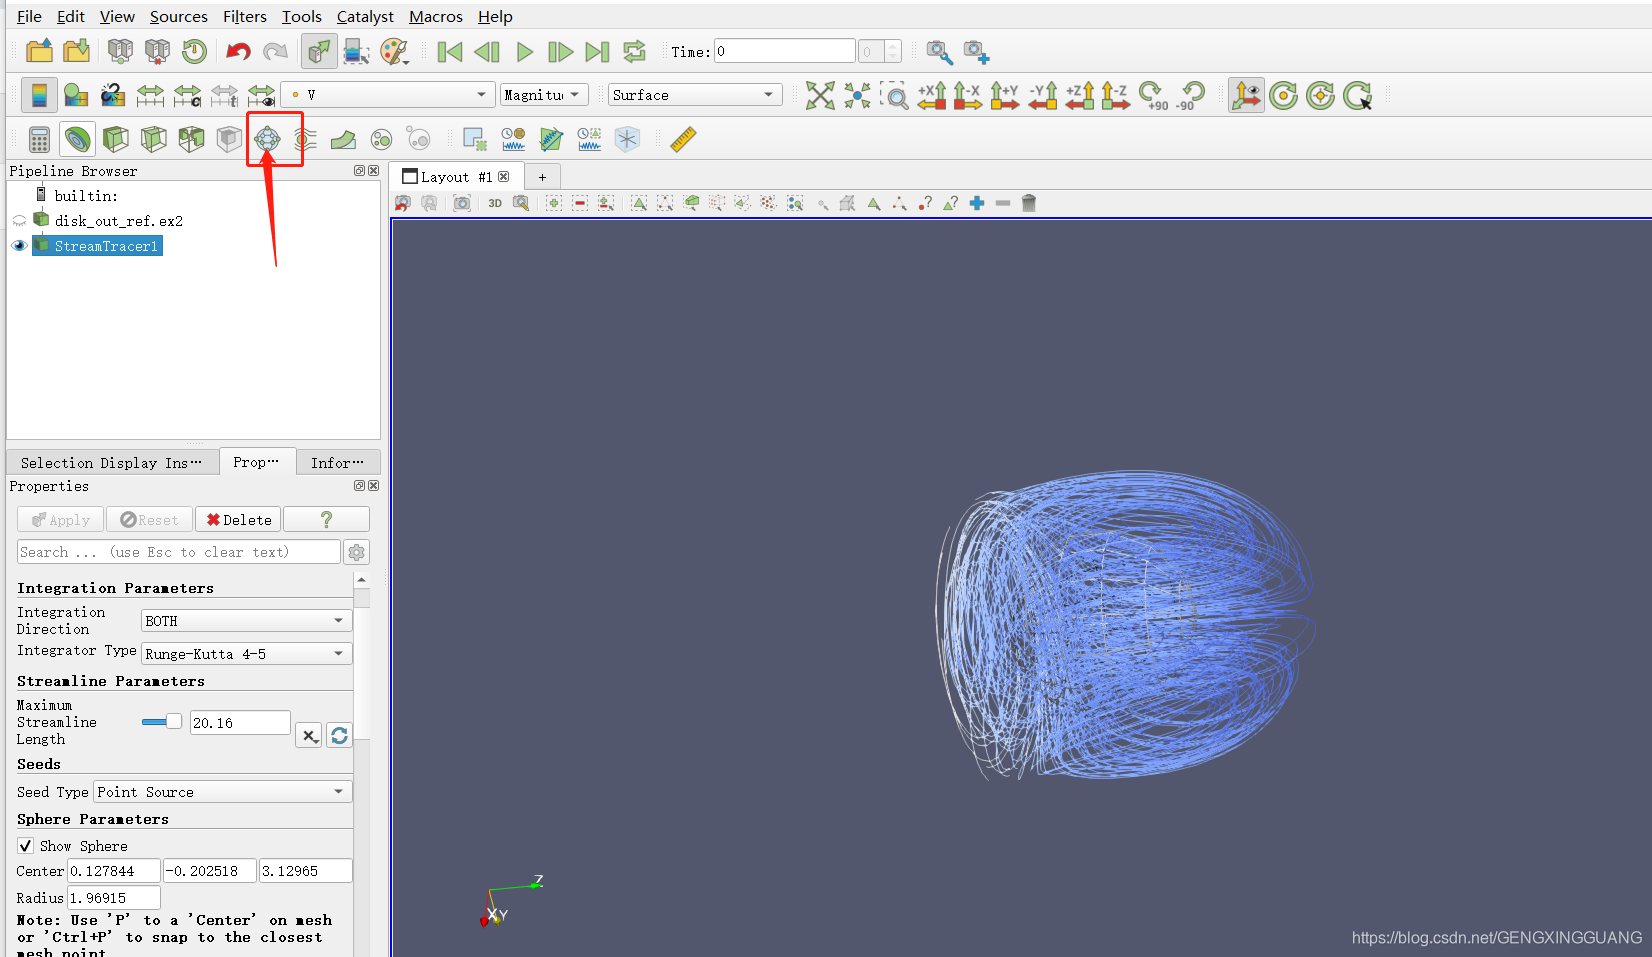Switch to the Infor… tab
The width and height of the screenshot is (1652, 957).
point(338,462)
